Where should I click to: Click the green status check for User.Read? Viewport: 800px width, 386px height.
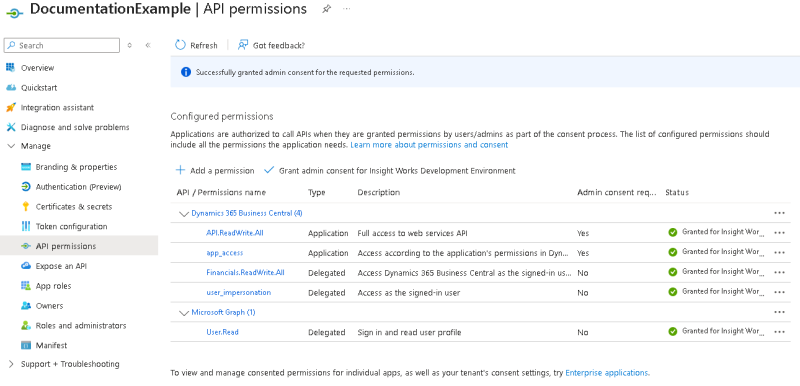(x=672, y=331)
